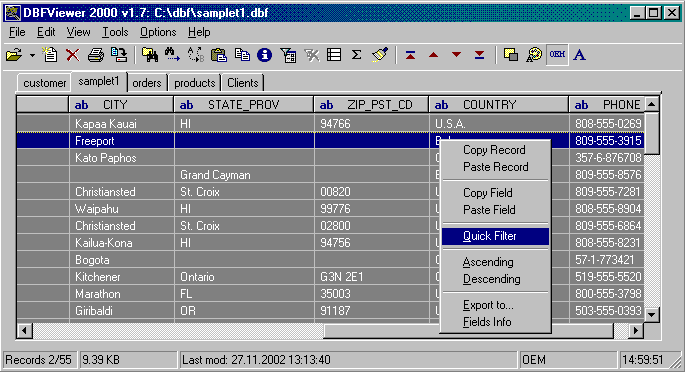Click the horizontal scrollbar right arrow

(x=636, y=331)
